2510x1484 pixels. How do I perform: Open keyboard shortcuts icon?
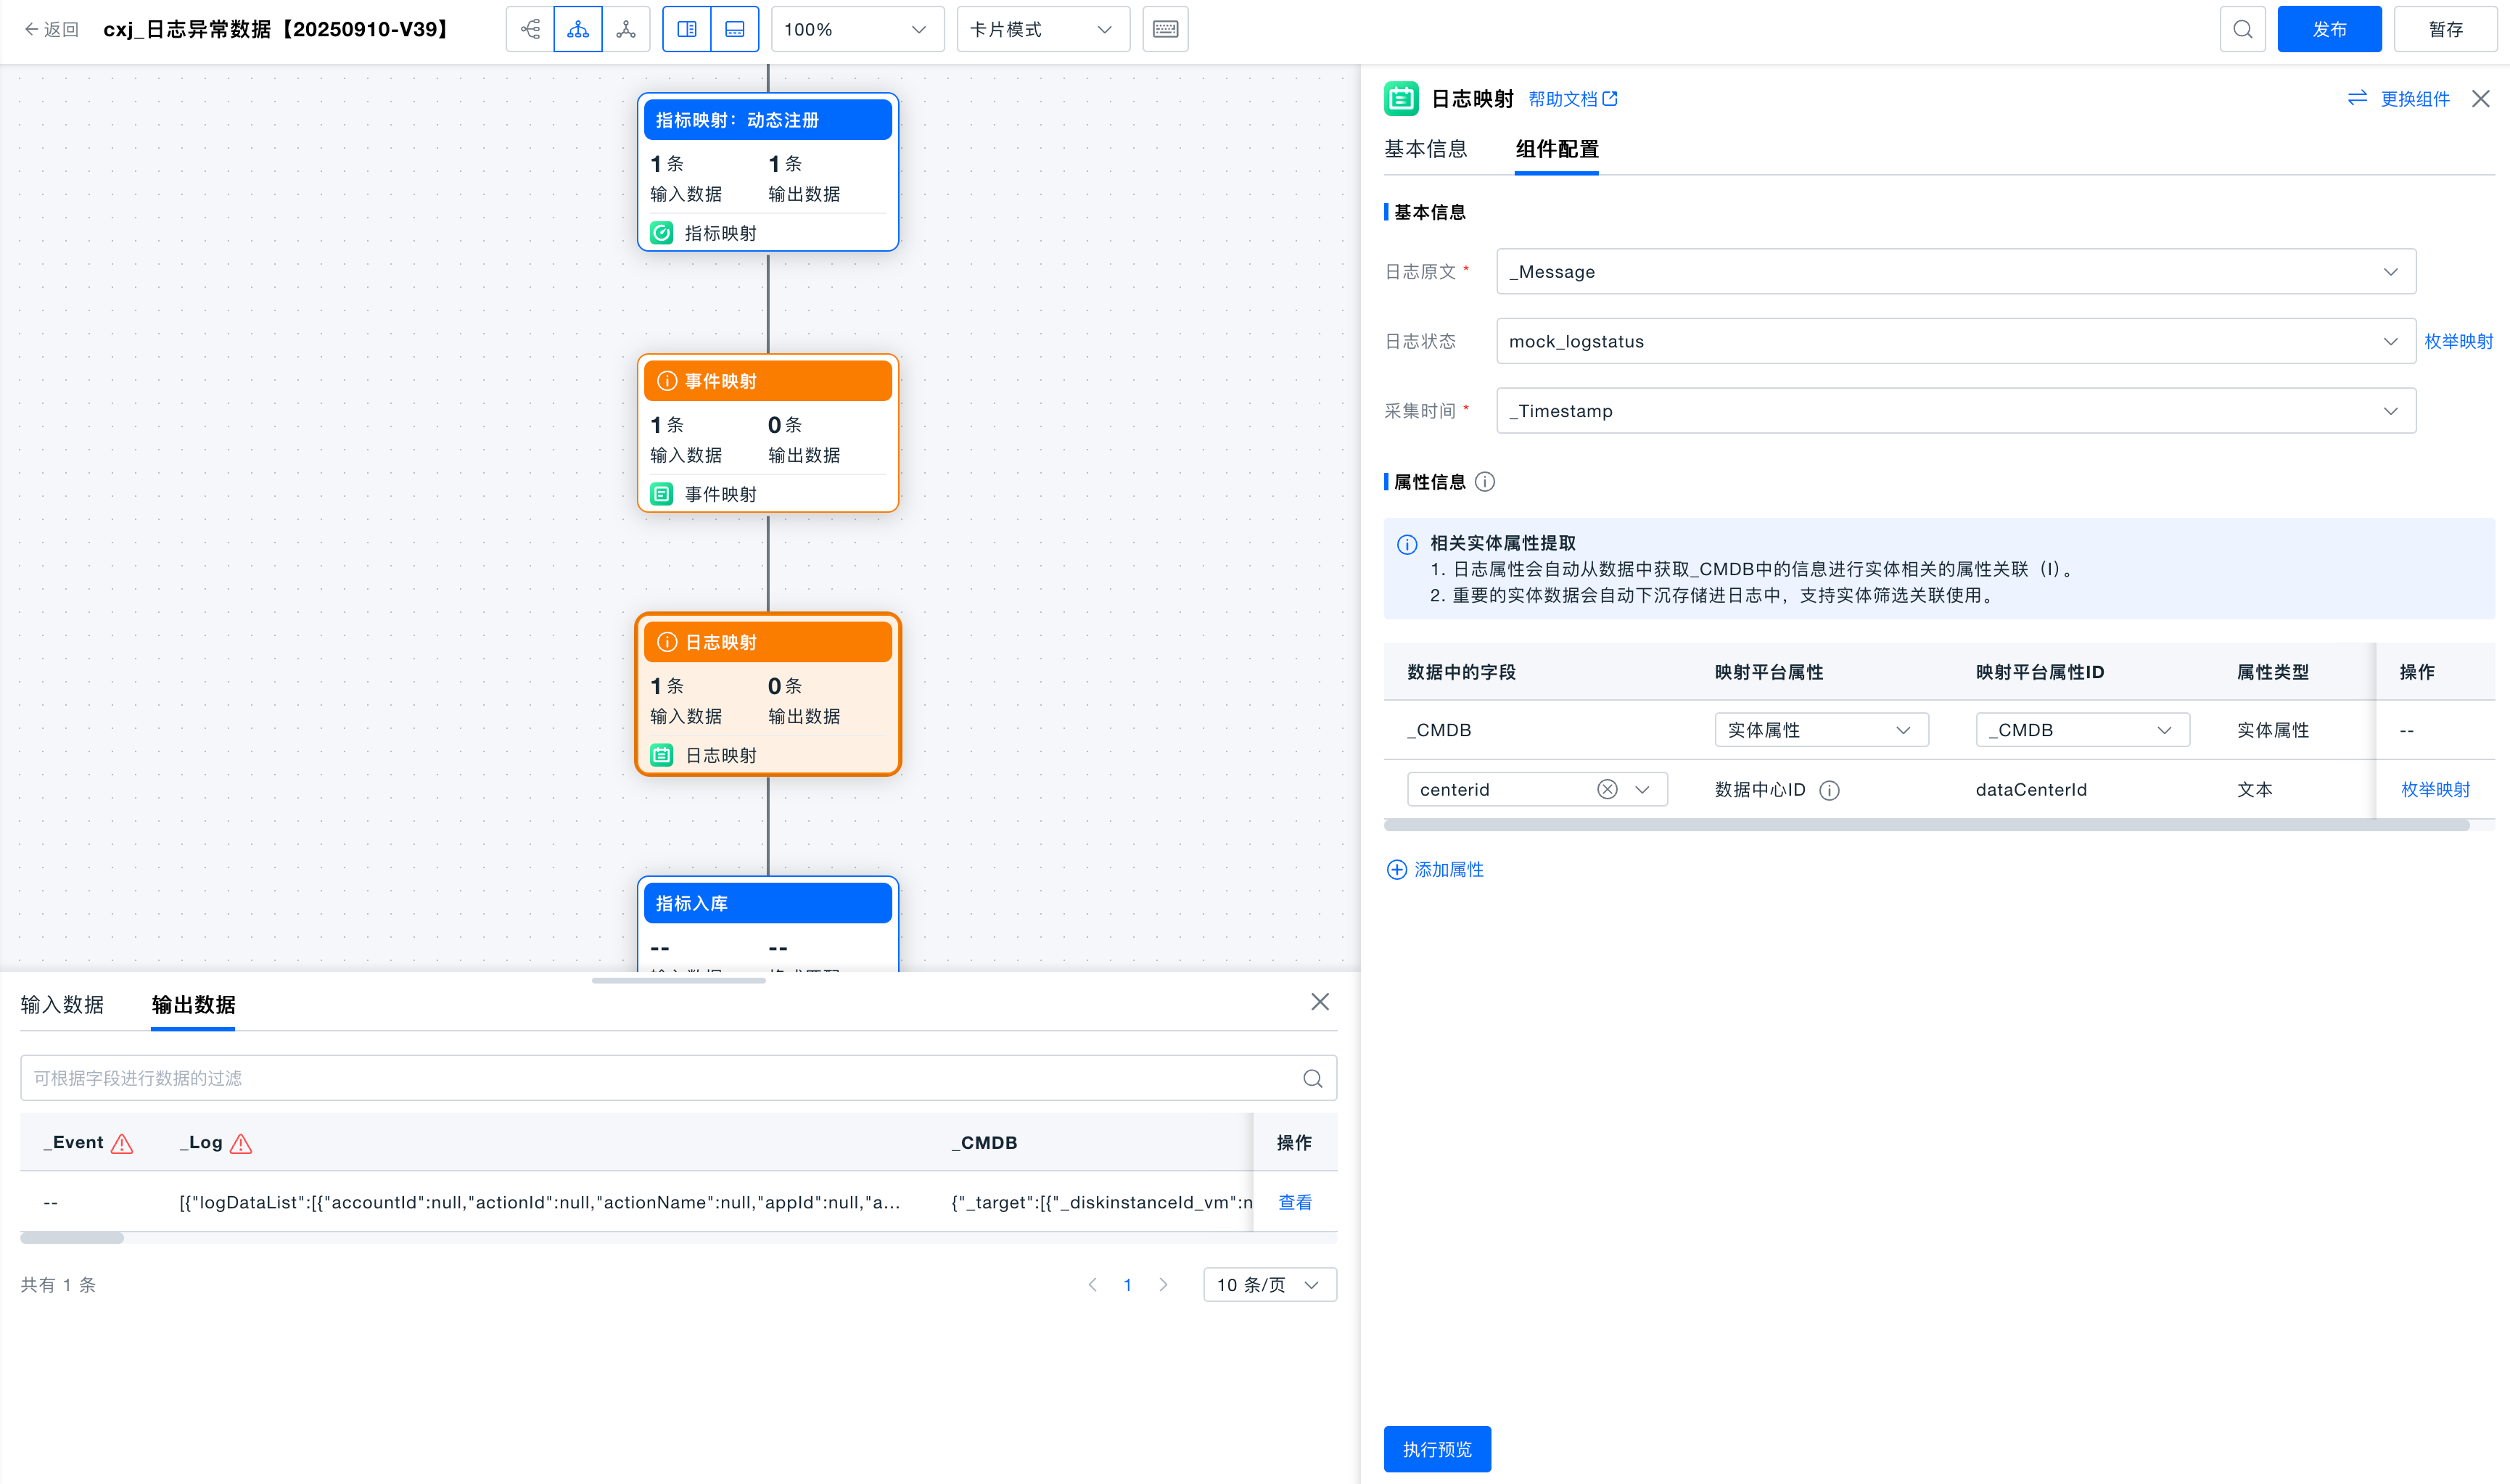1165,29
